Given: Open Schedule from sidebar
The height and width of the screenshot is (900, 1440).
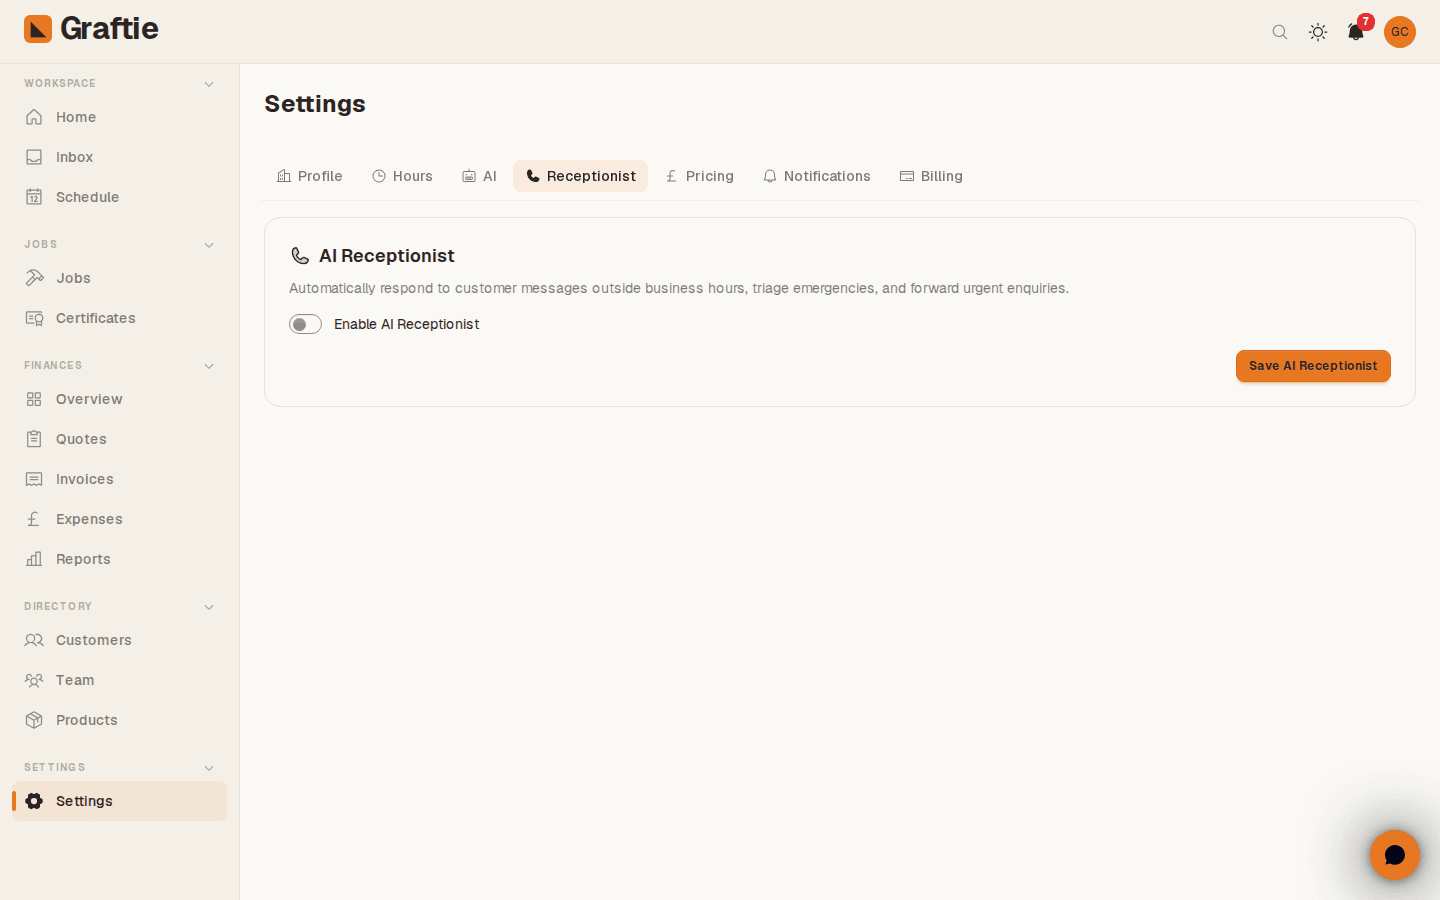Looking at the screenshot, I should point(119,197).
